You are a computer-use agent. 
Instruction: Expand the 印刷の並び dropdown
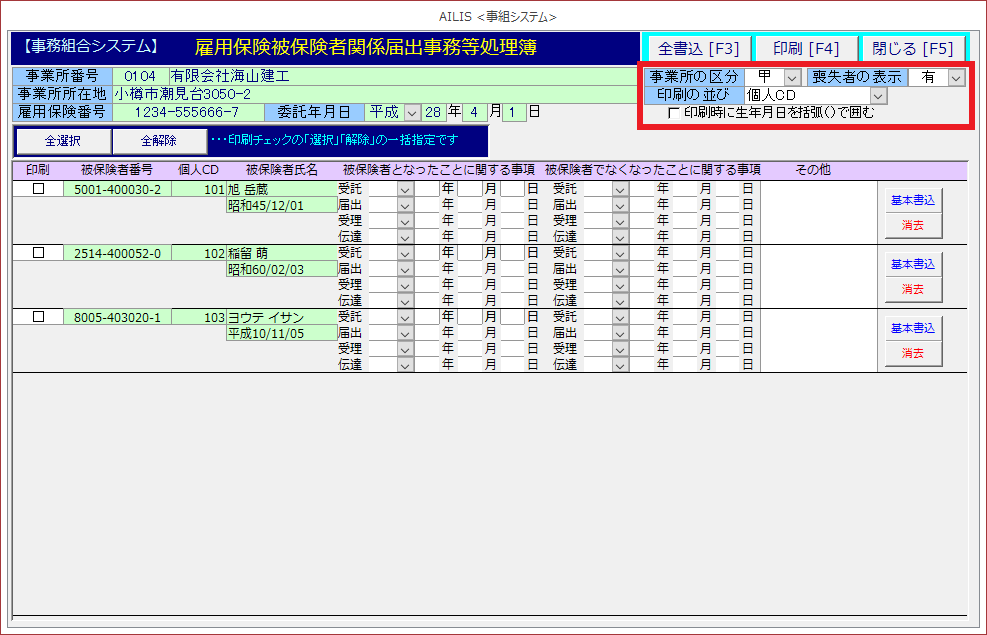click(x=878, y=95)
